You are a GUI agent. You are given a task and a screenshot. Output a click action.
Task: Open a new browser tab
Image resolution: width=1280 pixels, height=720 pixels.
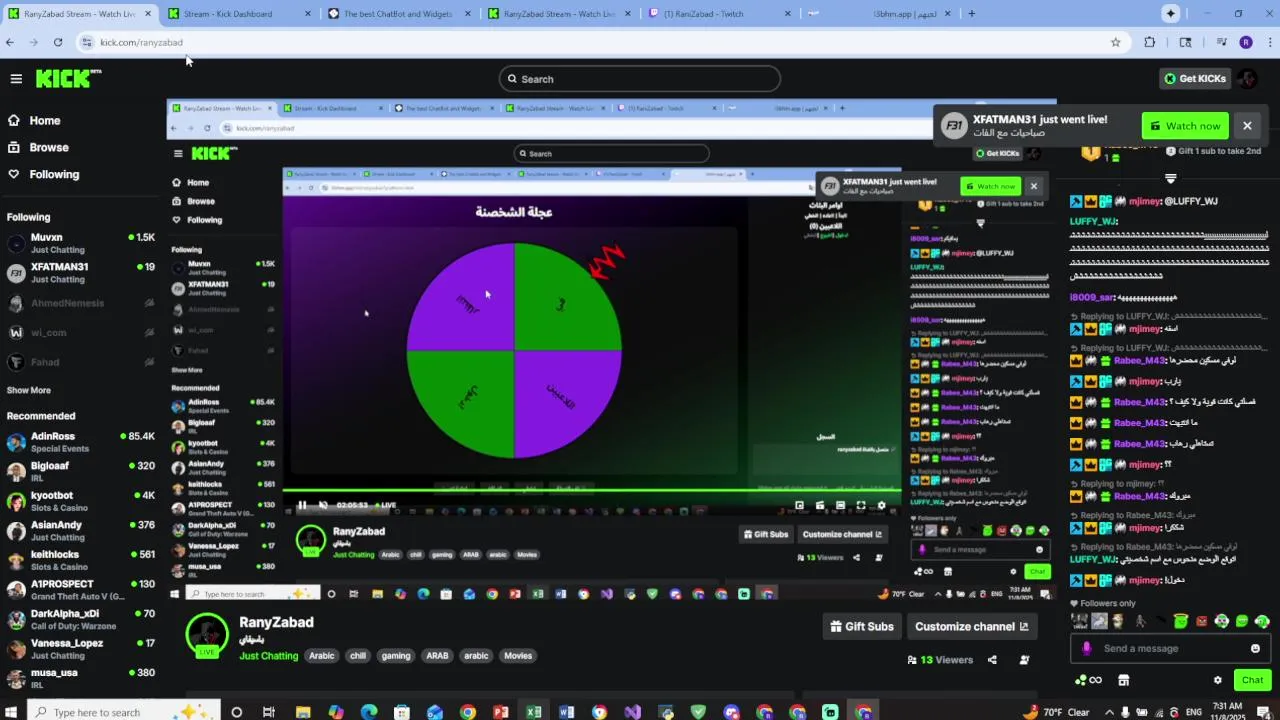pyautogui.click(x=971, y=14)
